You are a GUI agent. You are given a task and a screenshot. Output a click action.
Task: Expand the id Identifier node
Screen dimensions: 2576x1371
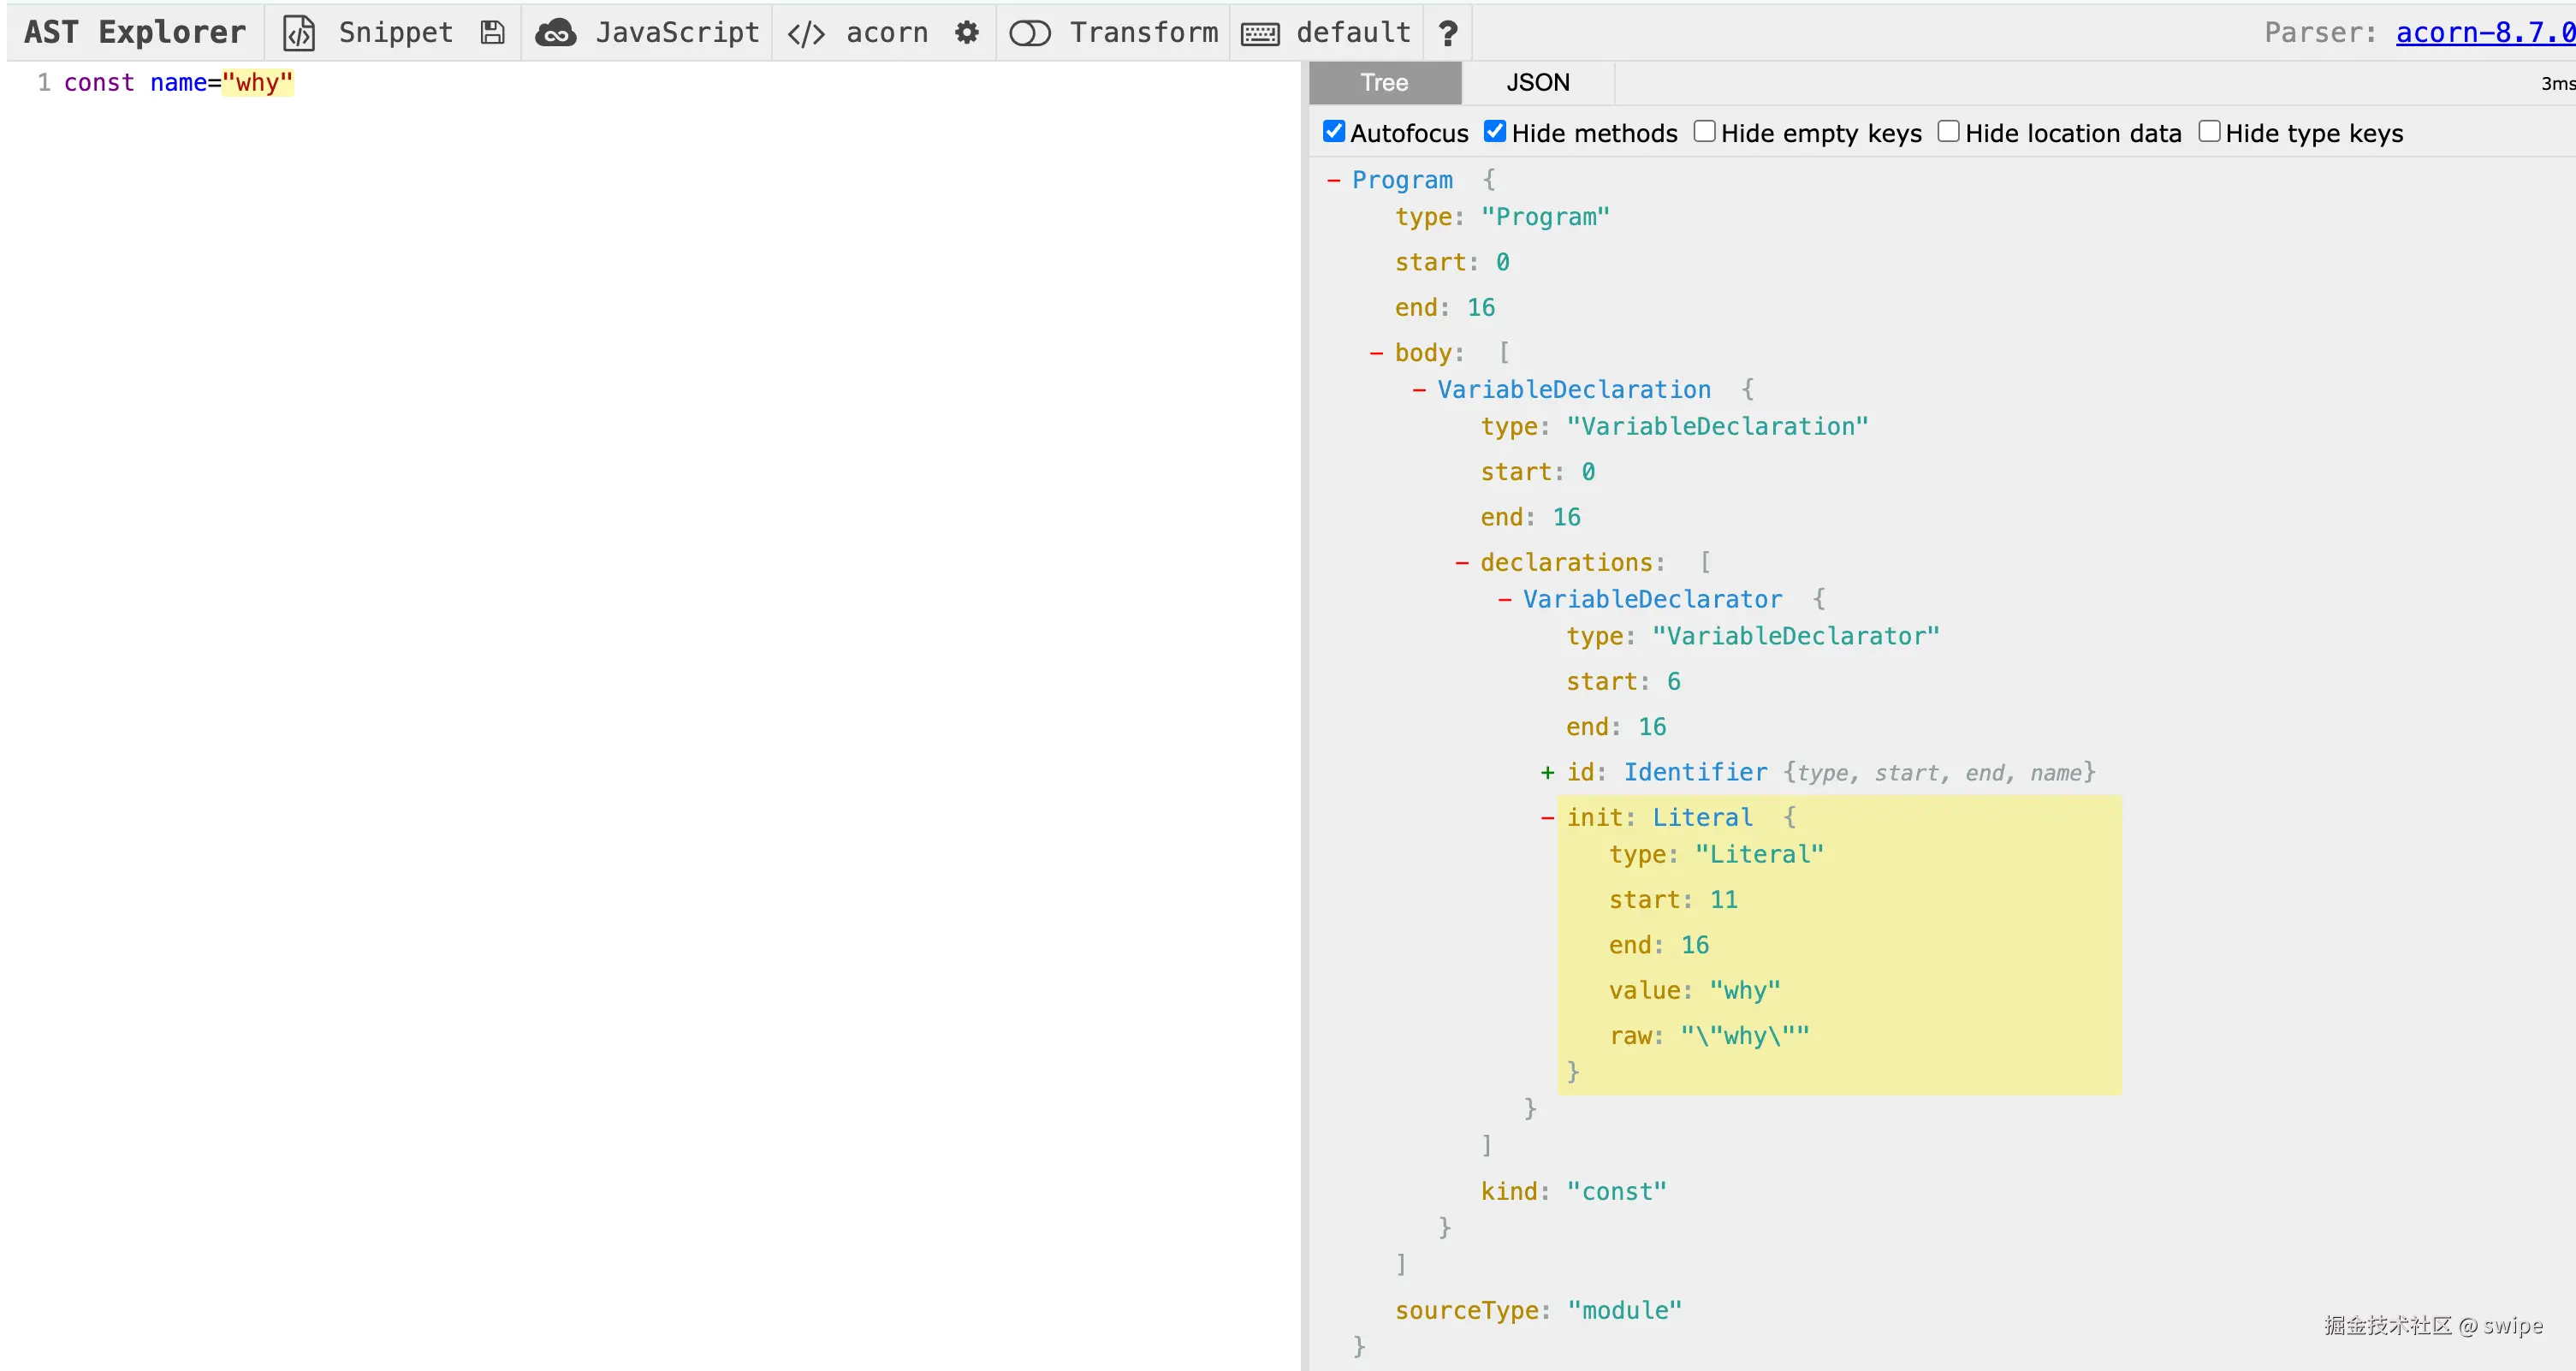click(1547, 772)
